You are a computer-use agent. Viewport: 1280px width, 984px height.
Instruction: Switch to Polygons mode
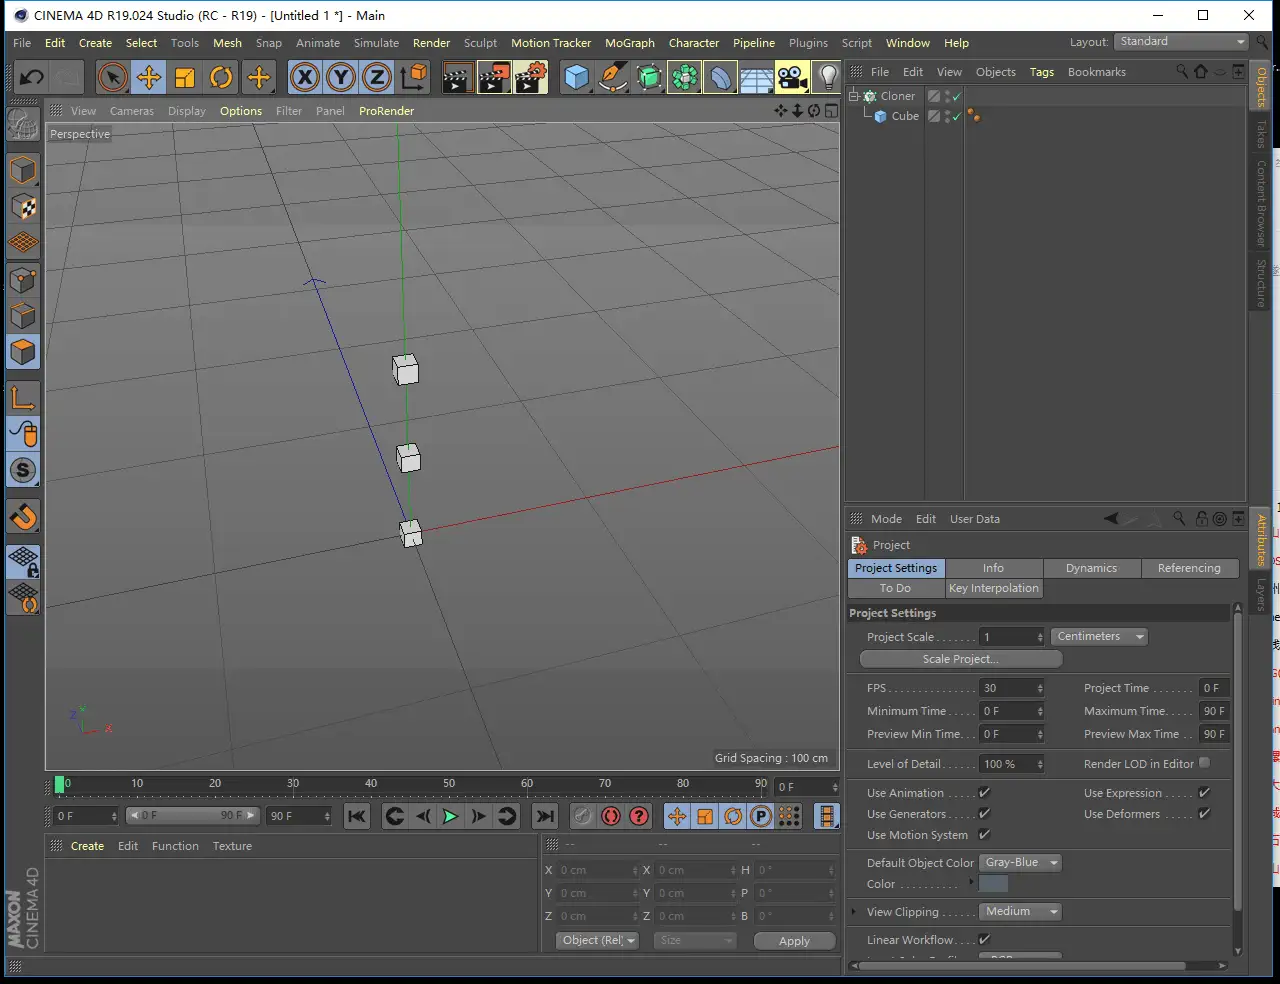tap(23, 352)
